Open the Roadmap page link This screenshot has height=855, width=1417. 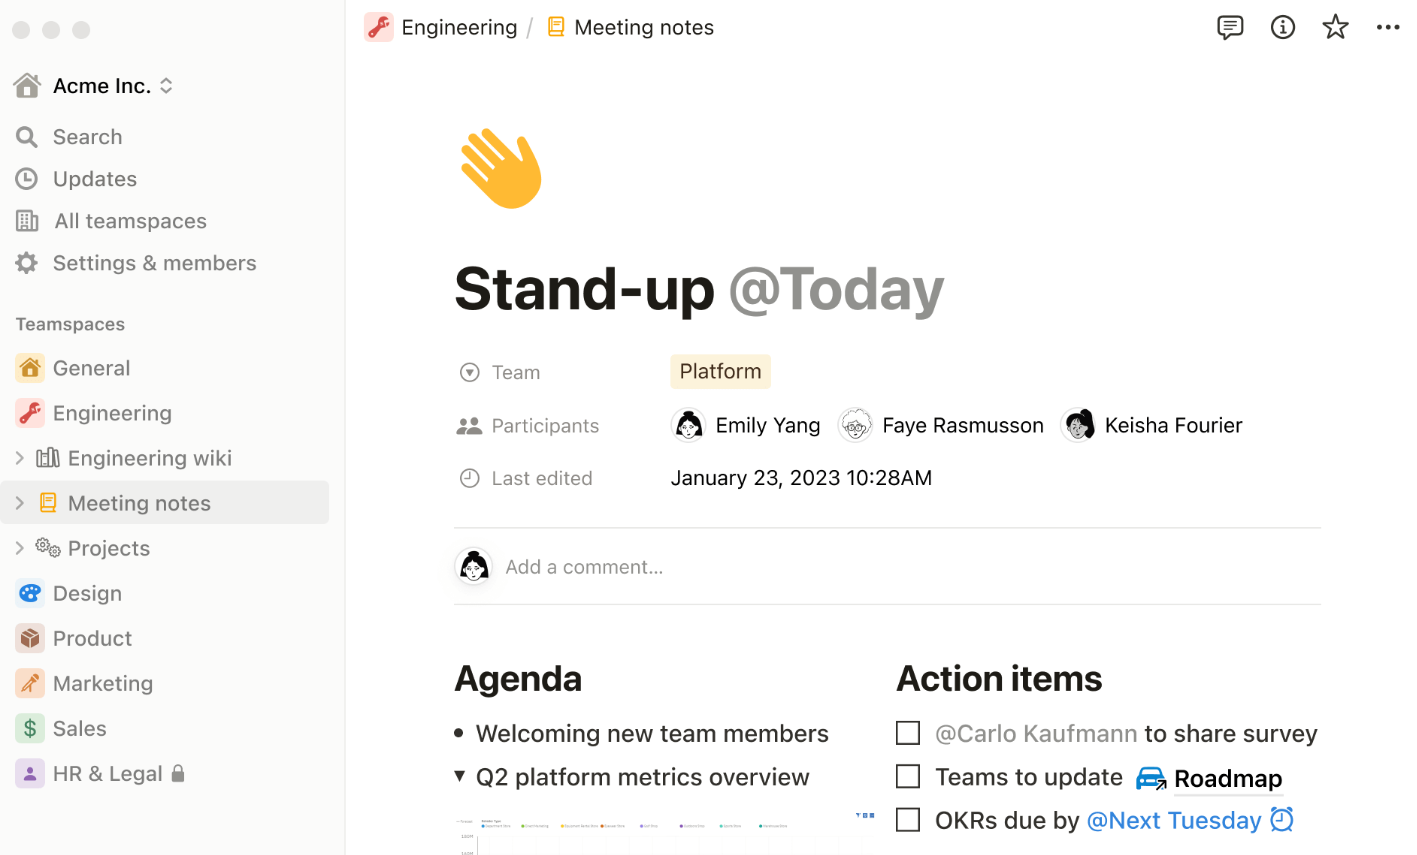click(1226, 778)
